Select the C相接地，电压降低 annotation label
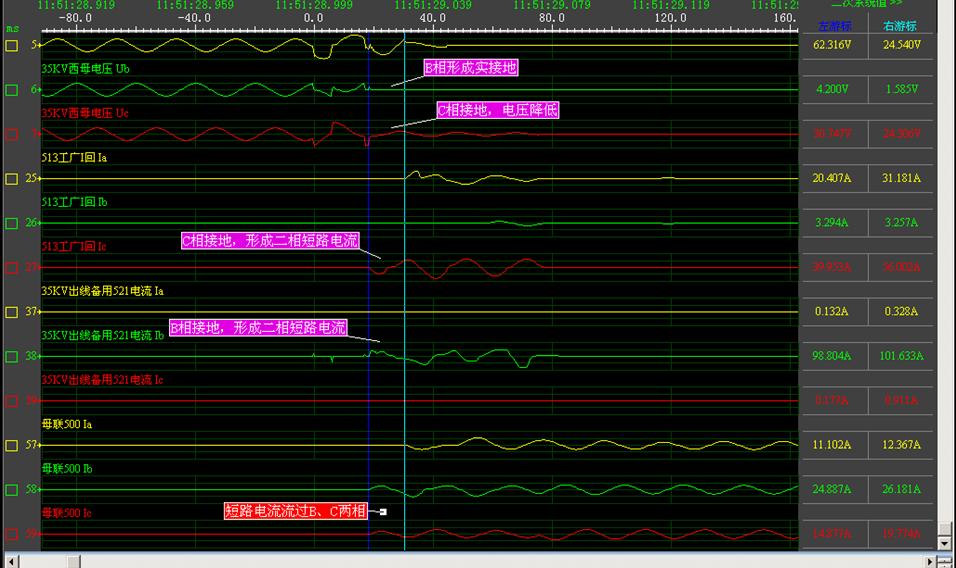The height and width of the screenshot is (568, 956). [497, 110]
